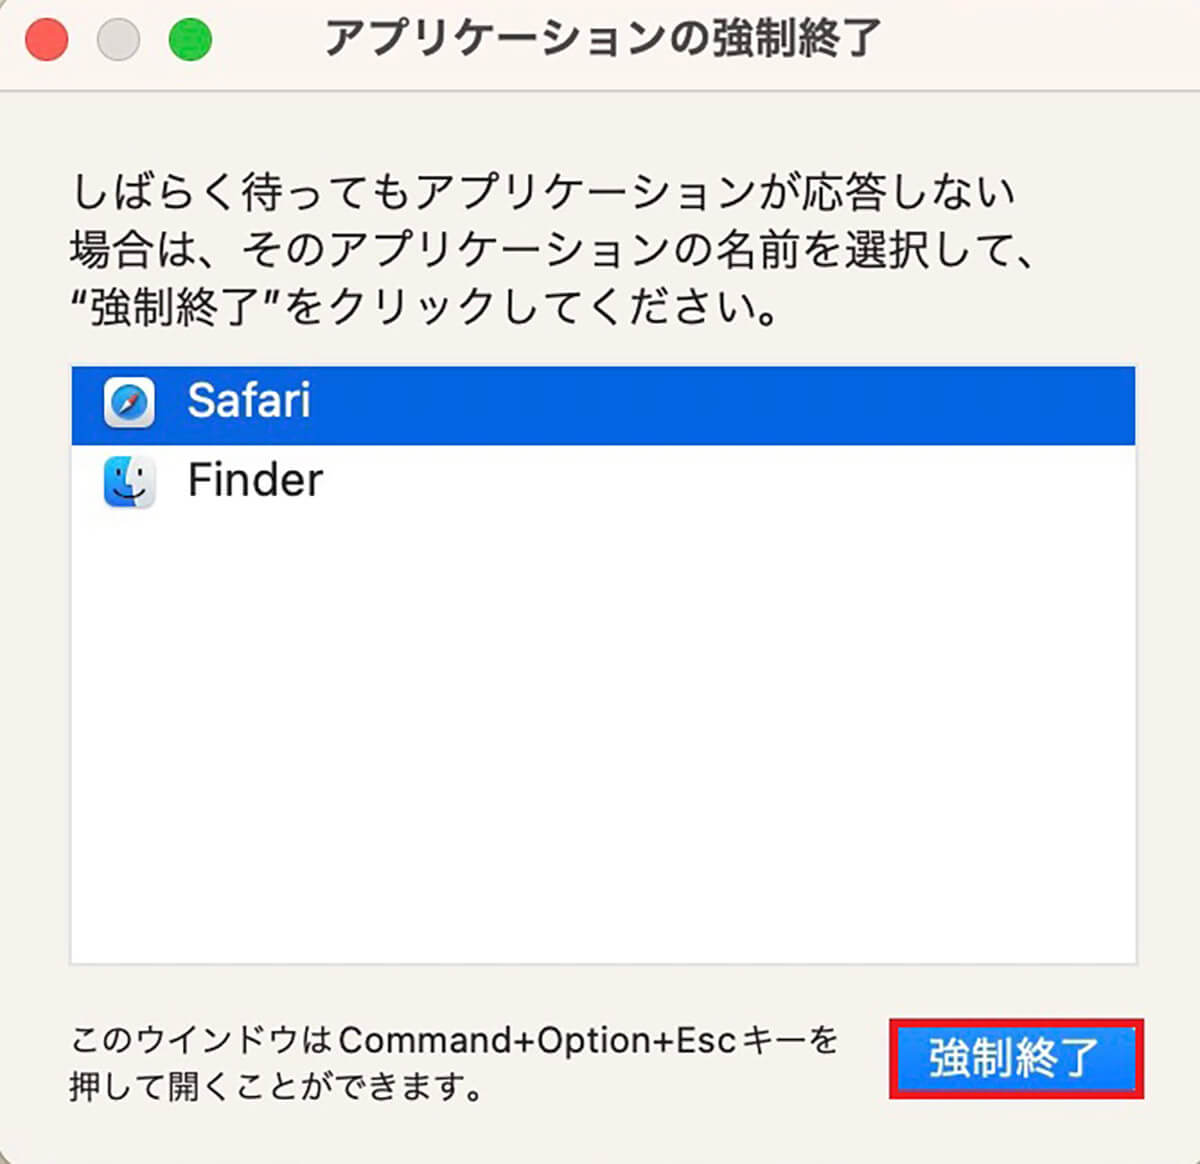The image size is (1200, 1164).
Task: Click the bottom edge of the application list box
Action: click(603, 963)
